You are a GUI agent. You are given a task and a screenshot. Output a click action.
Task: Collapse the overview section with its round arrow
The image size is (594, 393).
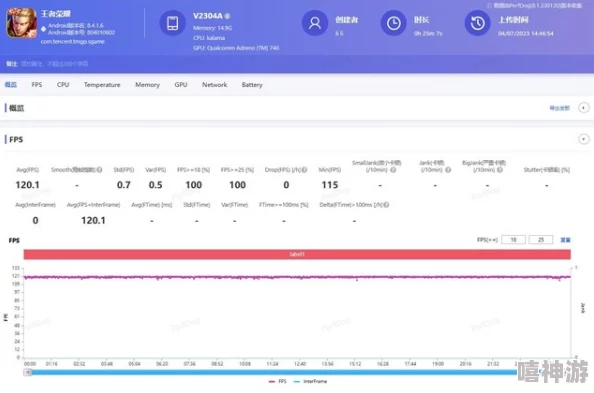coord(583,108)
